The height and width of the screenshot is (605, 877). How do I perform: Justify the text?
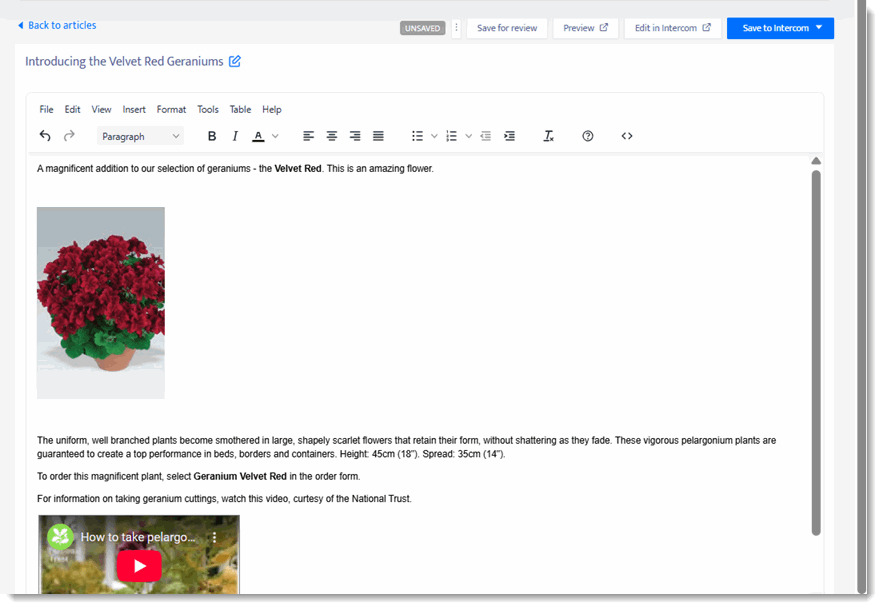(378, 136)
